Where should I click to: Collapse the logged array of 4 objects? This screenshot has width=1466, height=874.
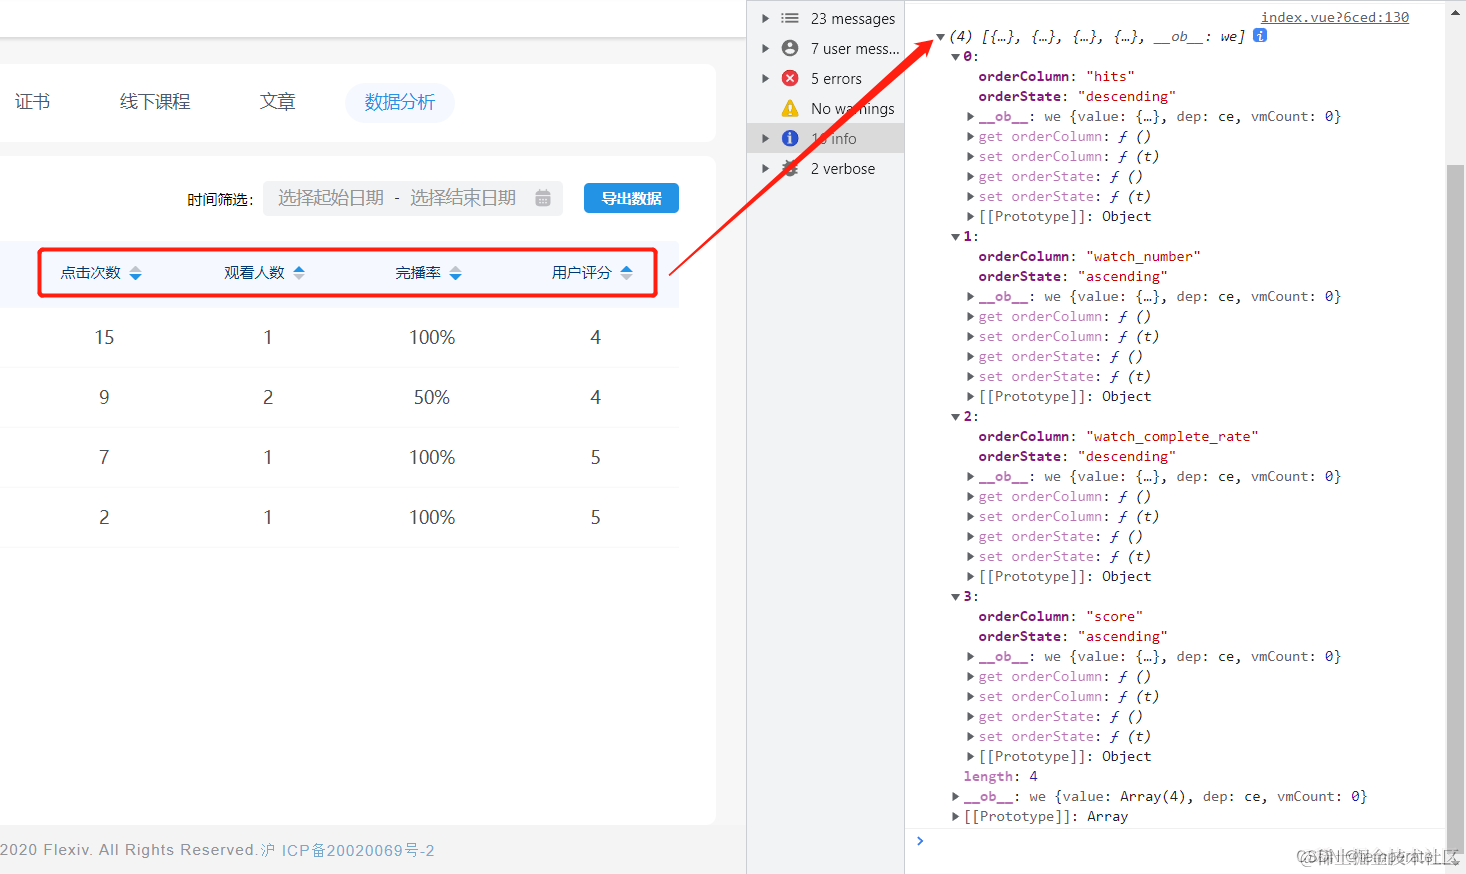[x=941, y=37]
